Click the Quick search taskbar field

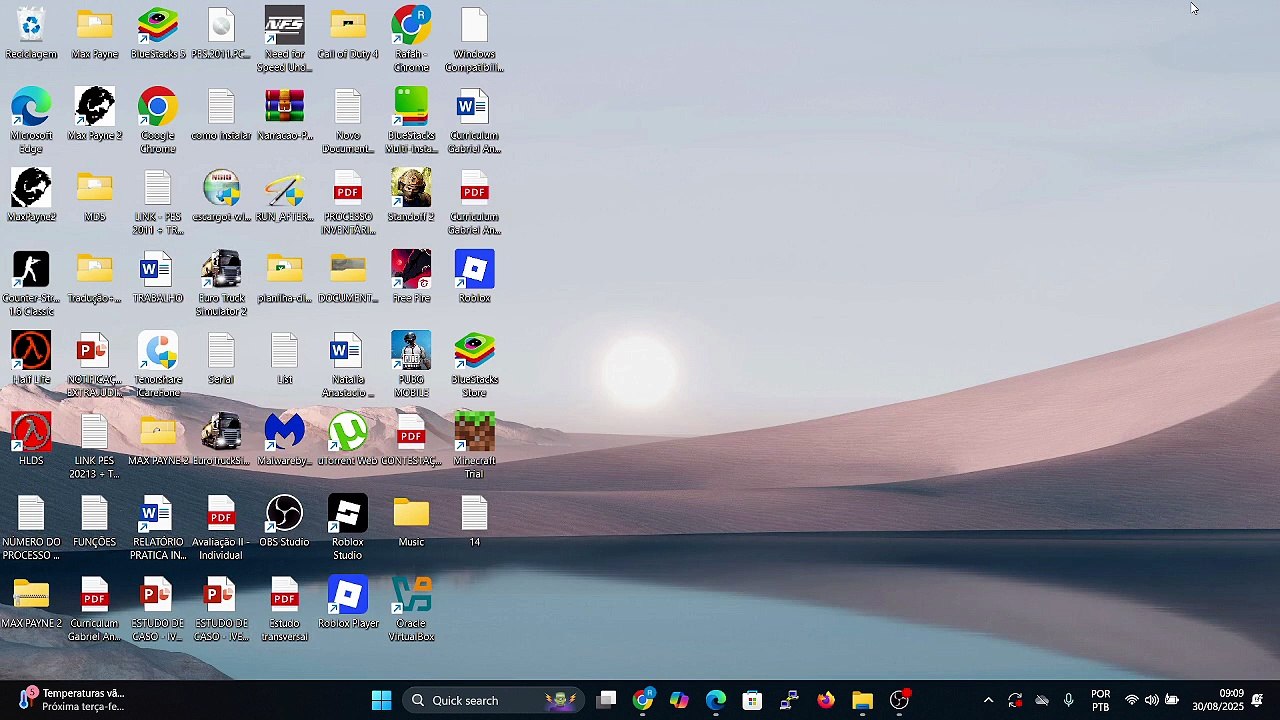pos(494,700)
